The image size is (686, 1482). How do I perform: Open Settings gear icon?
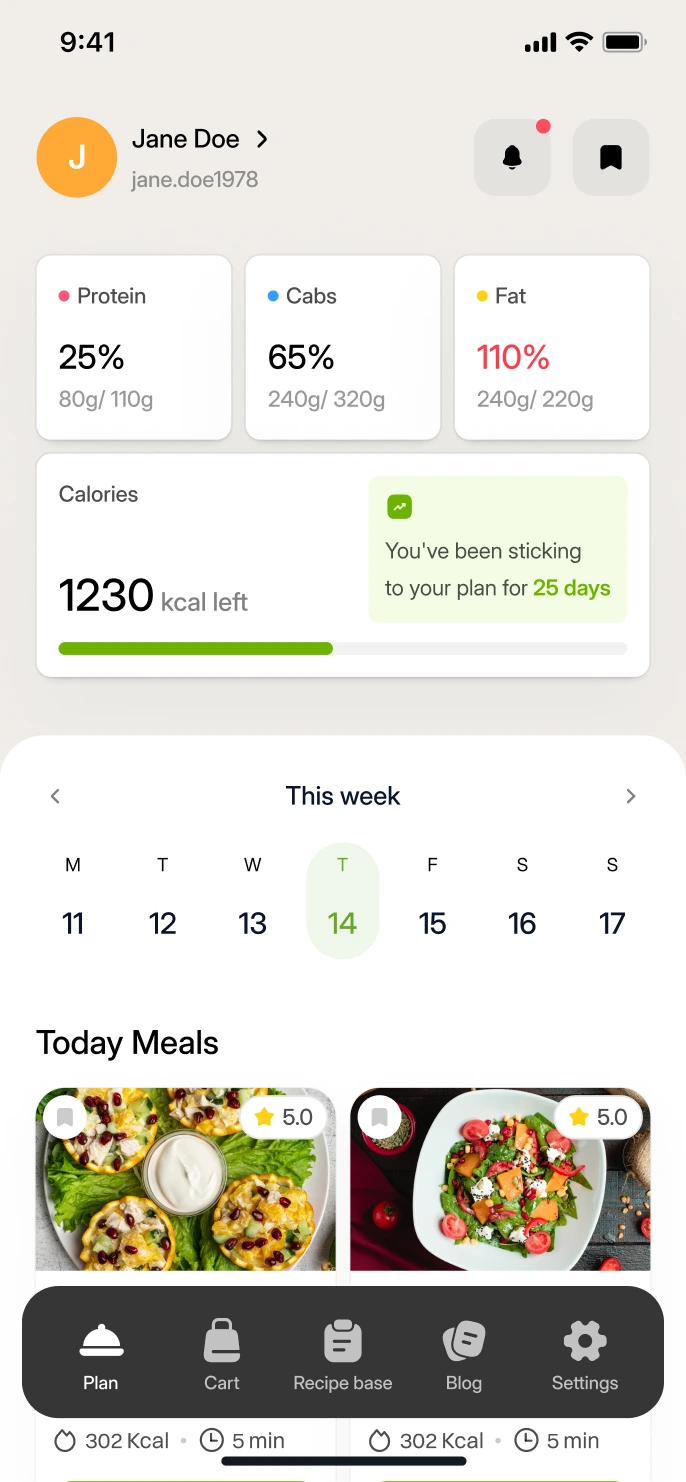(585, 1340)
